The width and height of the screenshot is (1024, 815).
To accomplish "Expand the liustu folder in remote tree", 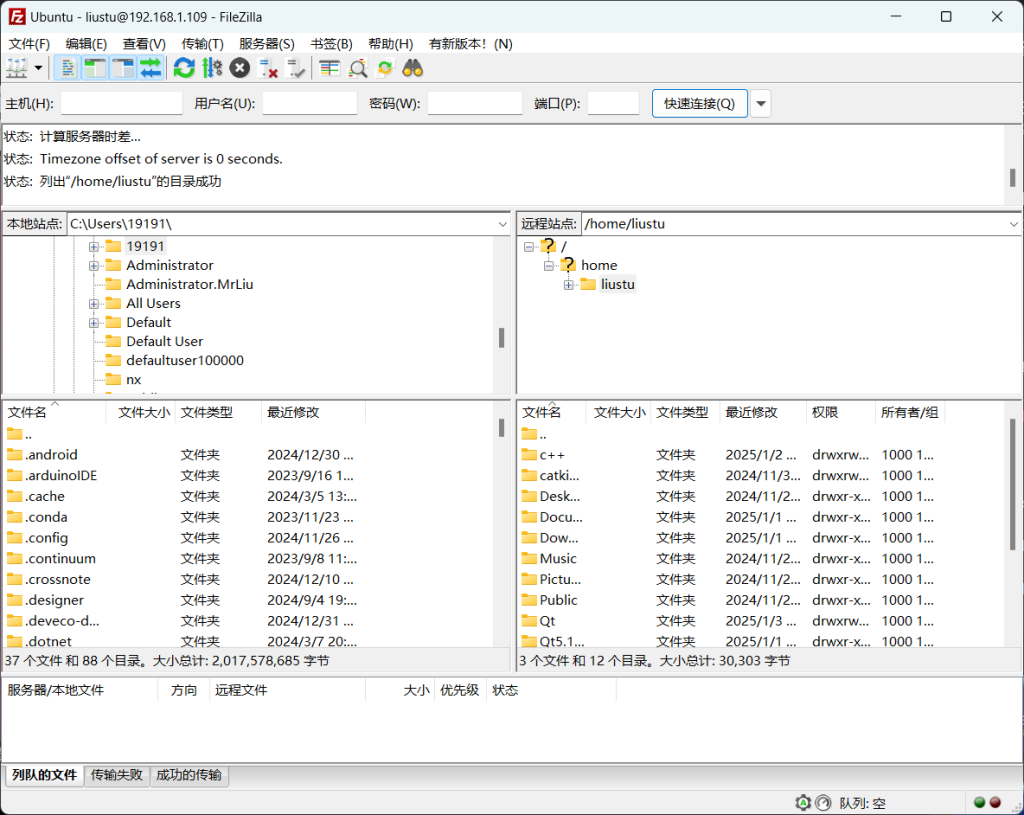I will pyautogui.click(x=568, y=285).
